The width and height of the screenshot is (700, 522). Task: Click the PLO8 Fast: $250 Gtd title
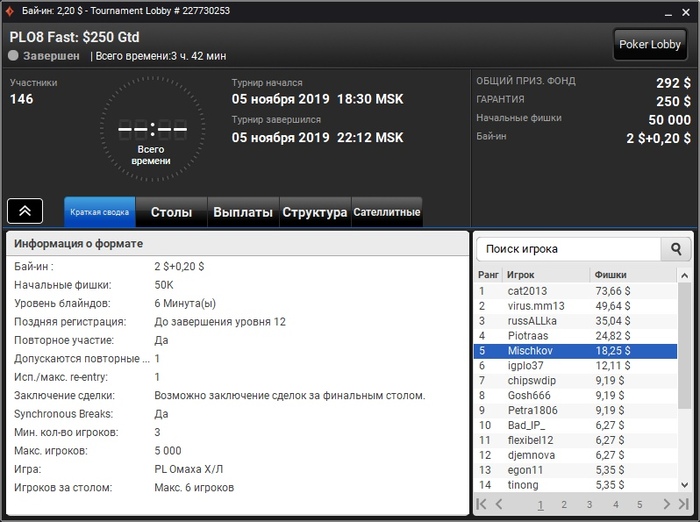pyautogui.click(x=74, y=37)
